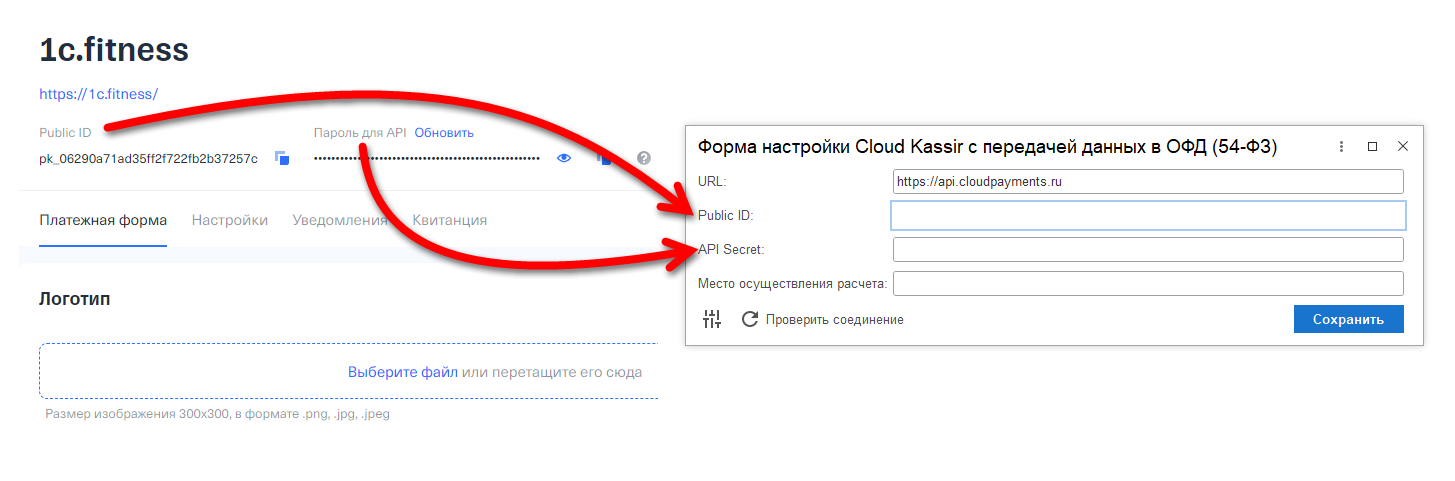Click the 1c.fitness page heading
Image resolution: width=1455 pixels, height=481 pixels.
tap(114, 49)
